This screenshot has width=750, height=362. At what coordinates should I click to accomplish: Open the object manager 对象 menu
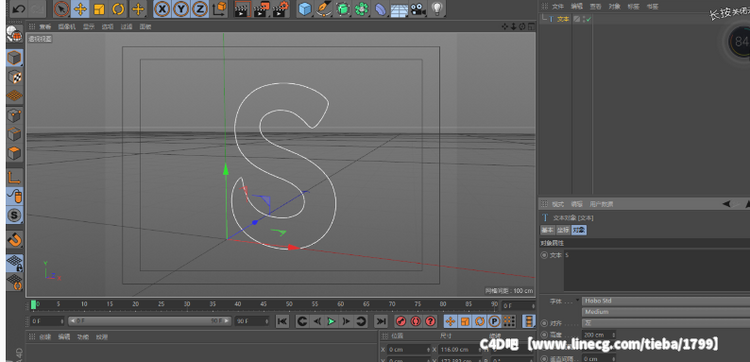pyautogui.click(x=614, y=6)
